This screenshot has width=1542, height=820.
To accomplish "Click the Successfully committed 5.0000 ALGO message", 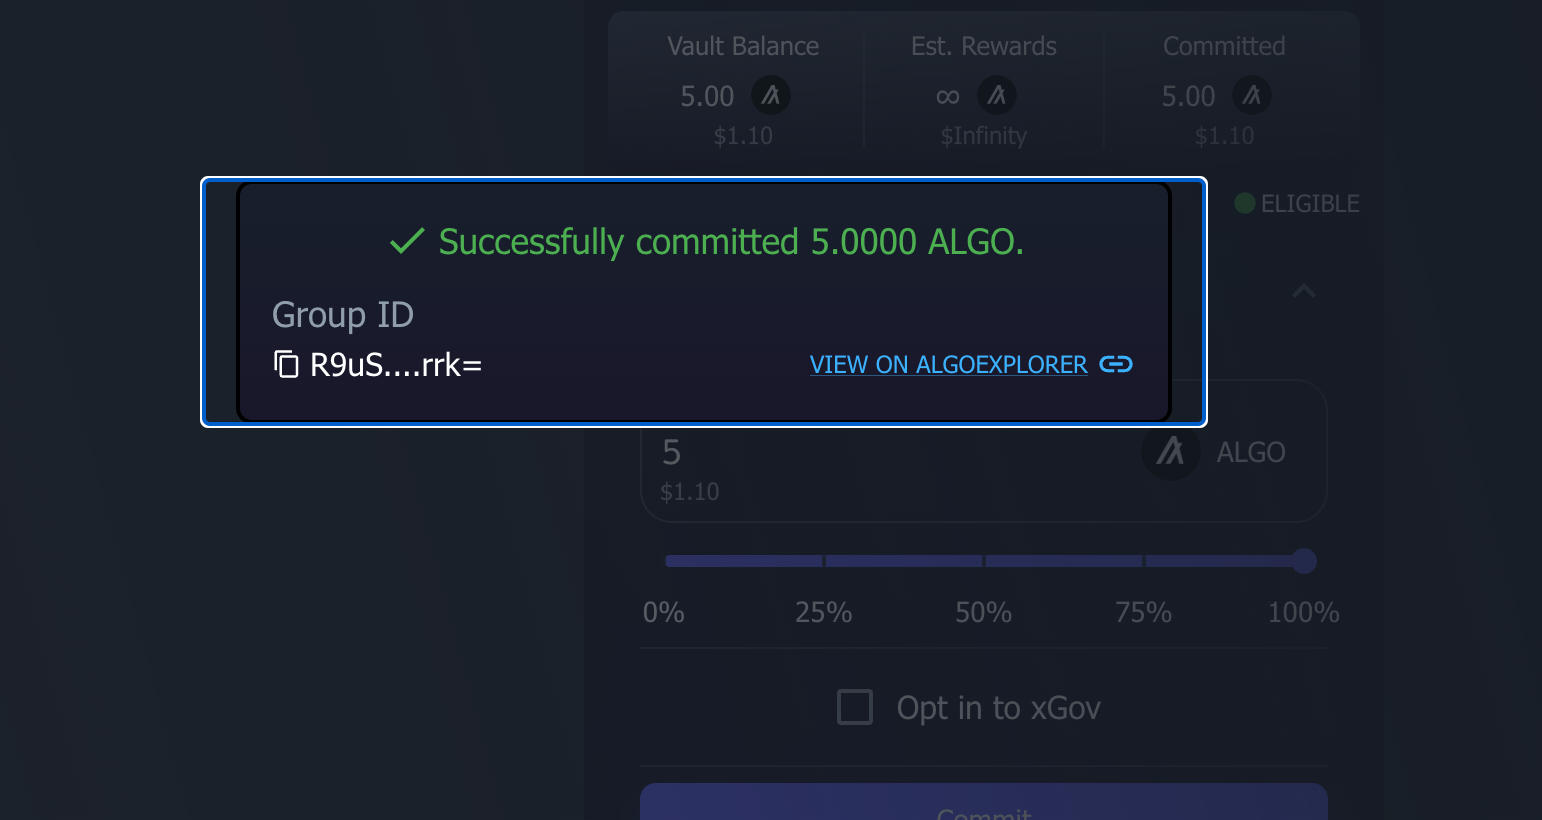I will (x=731, y=242).
